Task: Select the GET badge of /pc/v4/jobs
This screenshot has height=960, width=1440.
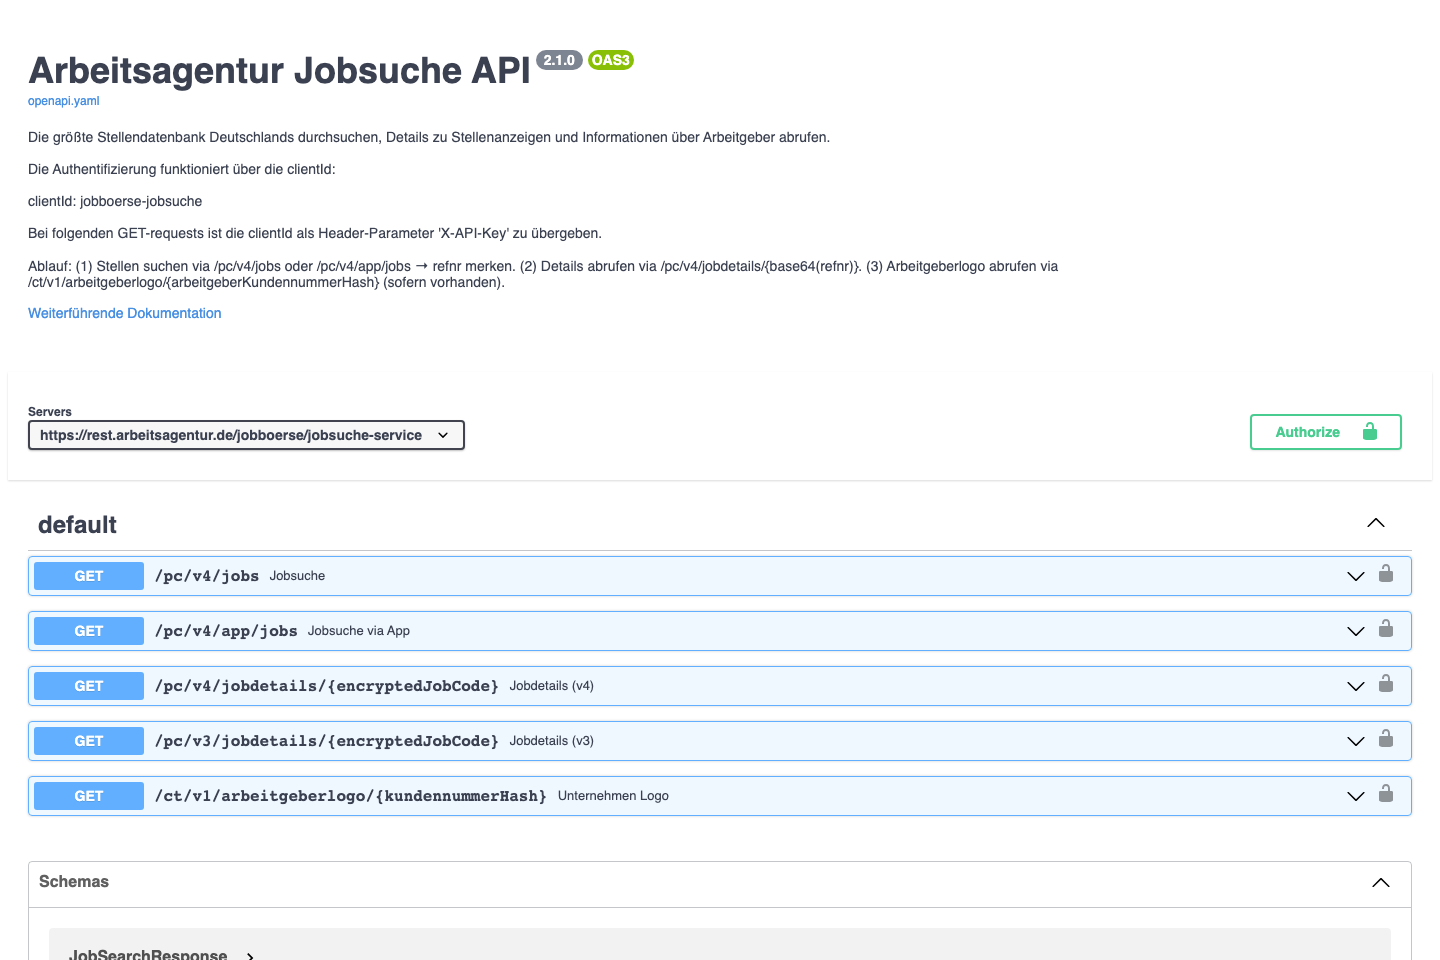Action: (88, 575)
